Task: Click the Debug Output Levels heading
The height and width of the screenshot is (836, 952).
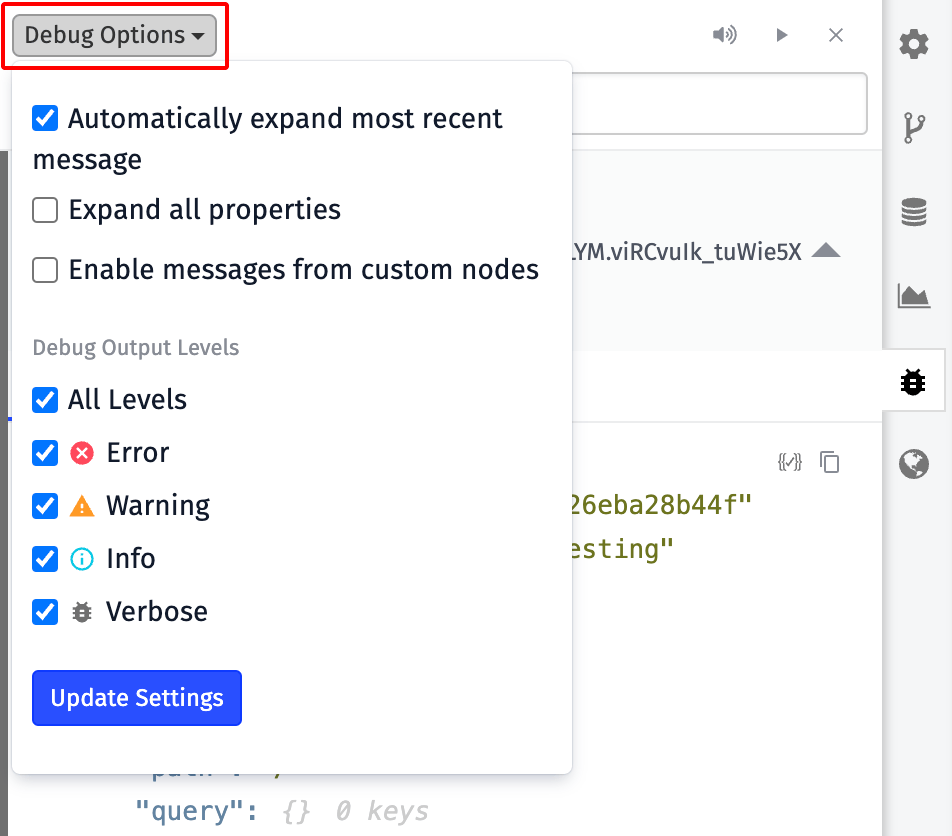Action: click(x=136, y=348)
